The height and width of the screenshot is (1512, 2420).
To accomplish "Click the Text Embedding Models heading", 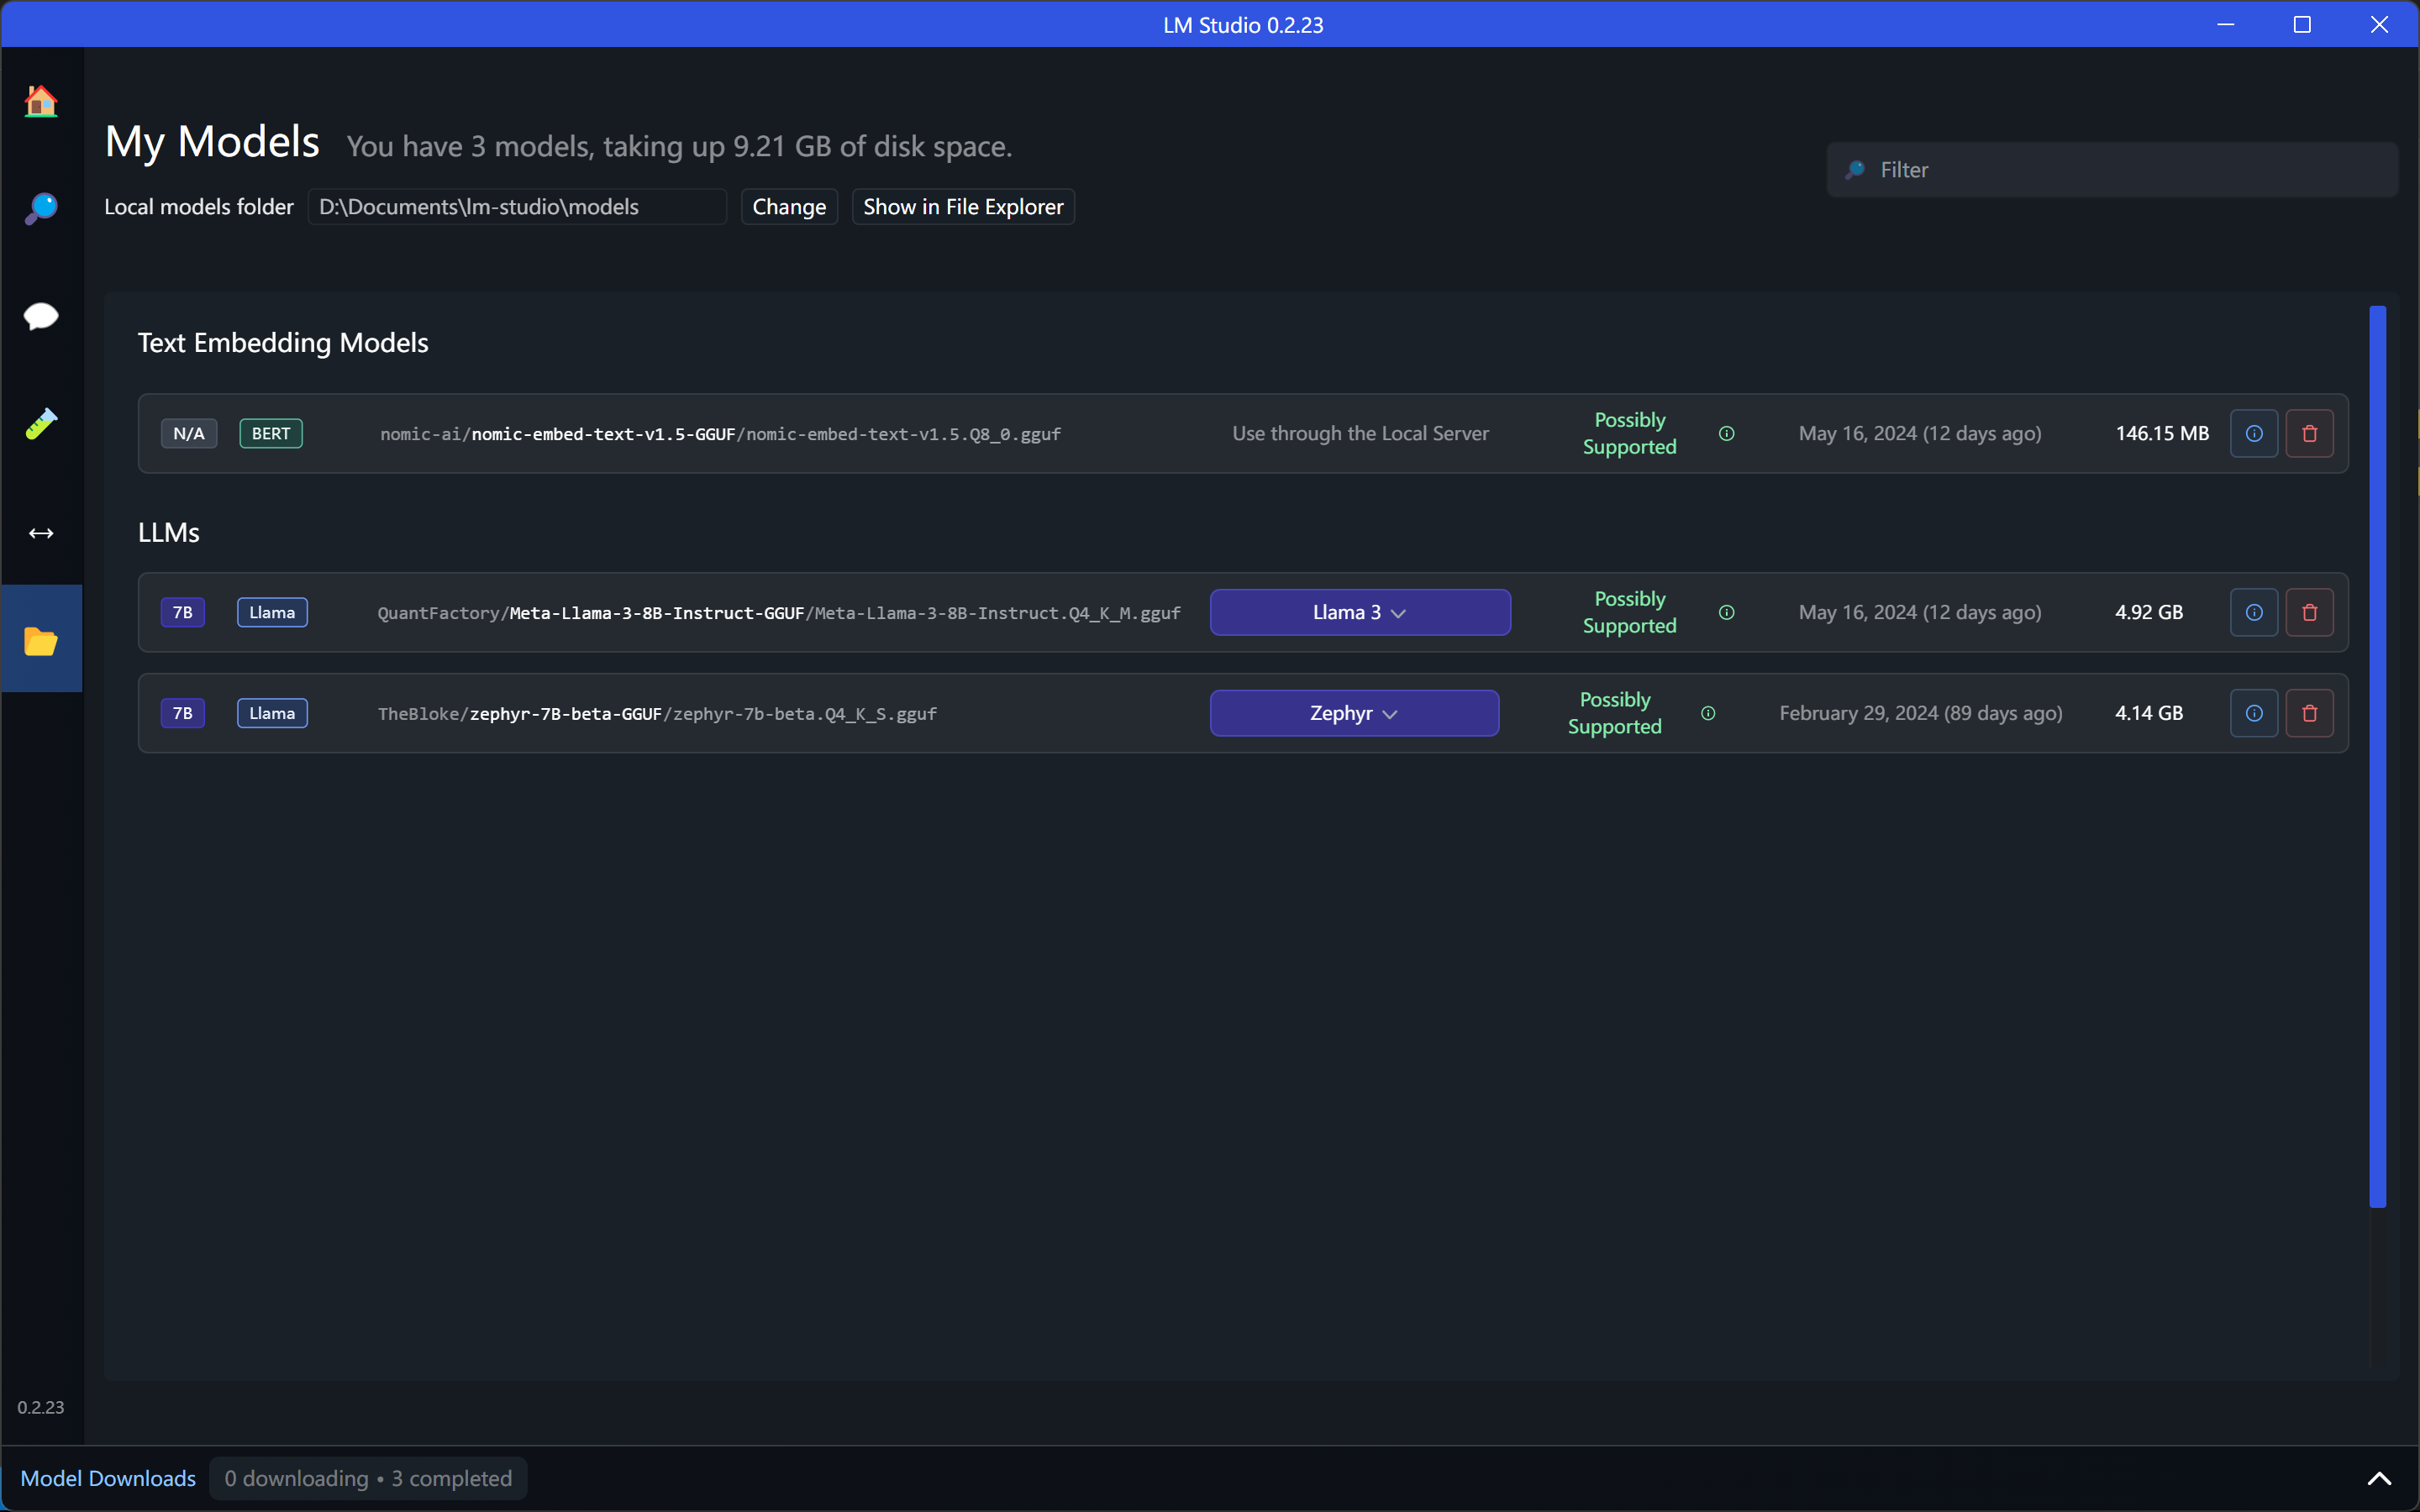I will pyautogui.click(x=283, y=342).
